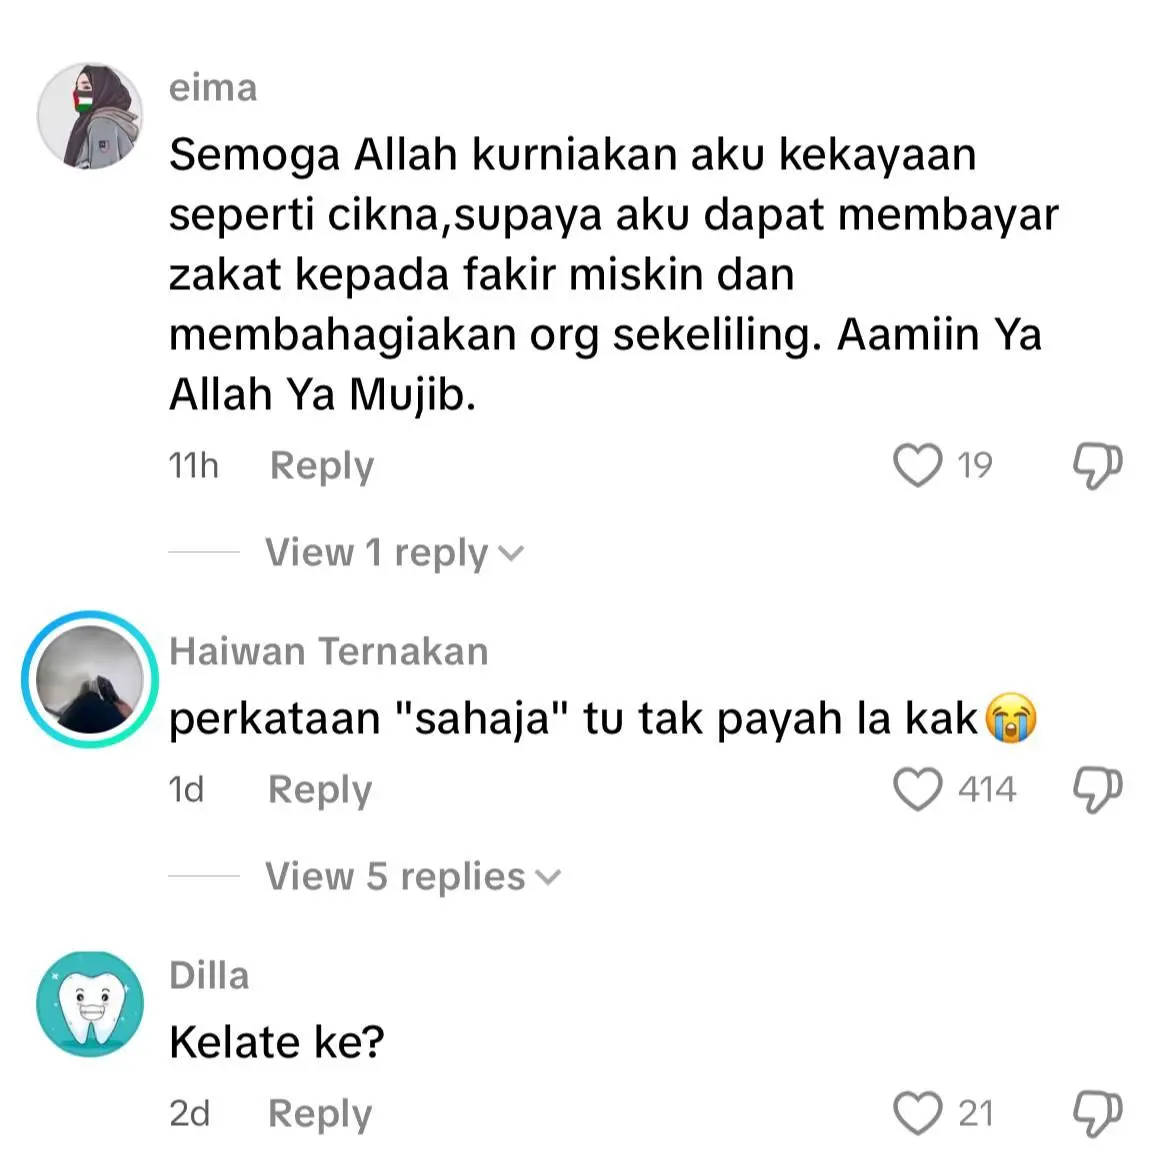The height and width of the screenshot is (1169, 1170).
Task: Open eima username link
Action: (x=213, y=88)
